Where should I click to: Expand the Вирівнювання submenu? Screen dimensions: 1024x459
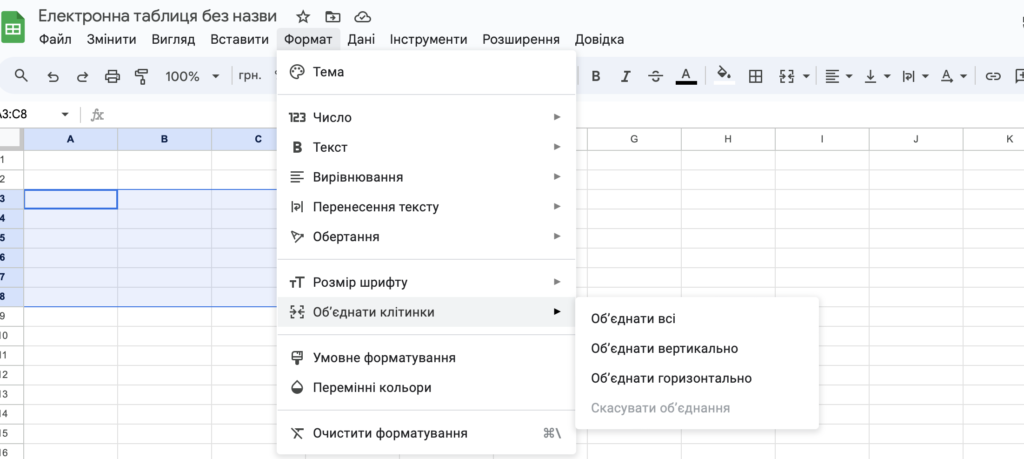click(x=426, y=177)
